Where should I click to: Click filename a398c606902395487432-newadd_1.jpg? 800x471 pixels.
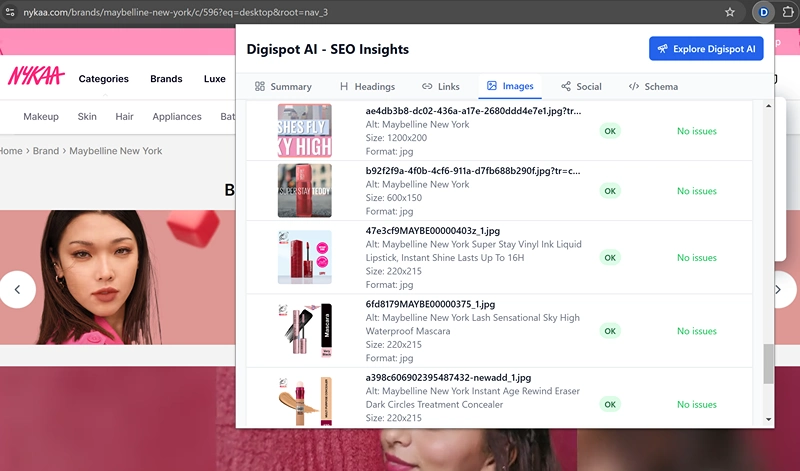click(448, 378)
